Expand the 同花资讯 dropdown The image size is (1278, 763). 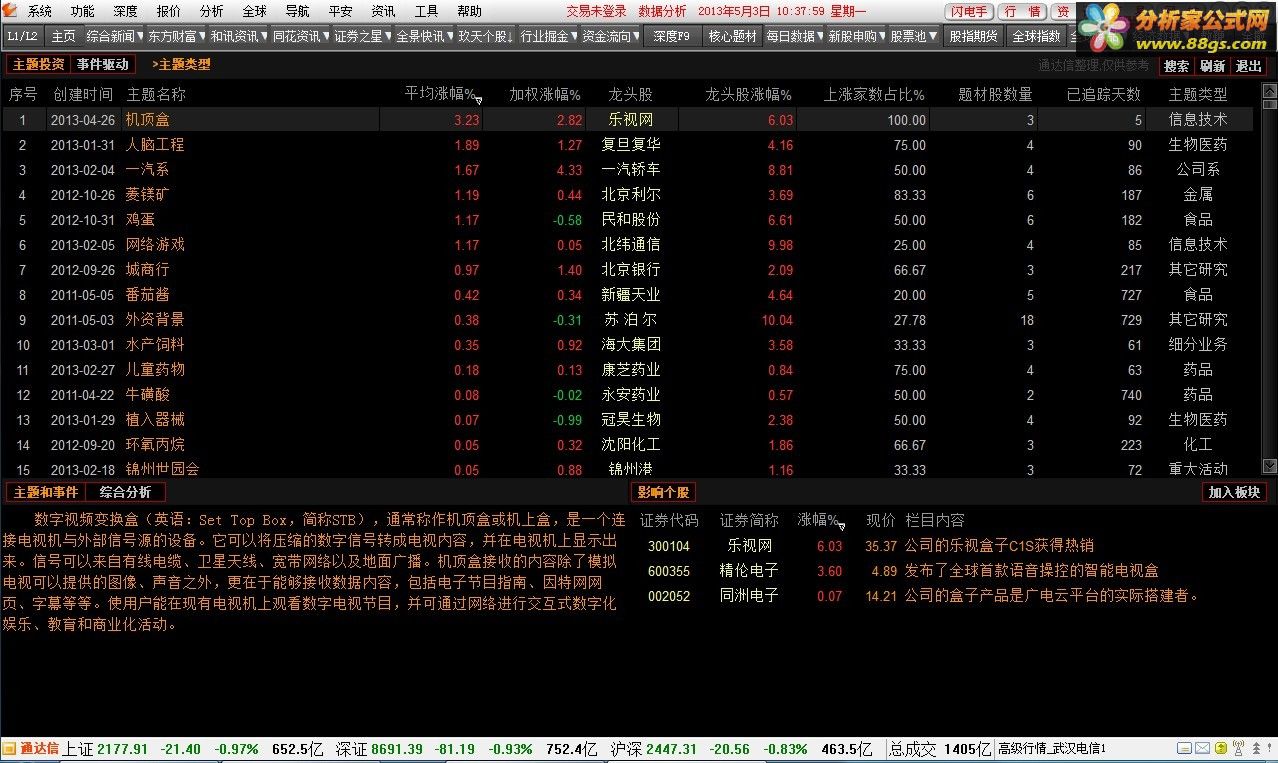coord(300,36)
